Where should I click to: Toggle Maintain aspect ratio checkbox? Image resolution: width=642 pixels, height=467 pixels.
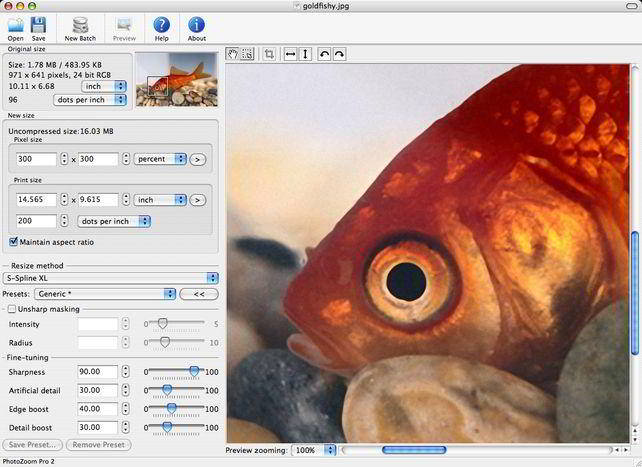[x=13, y=242]
